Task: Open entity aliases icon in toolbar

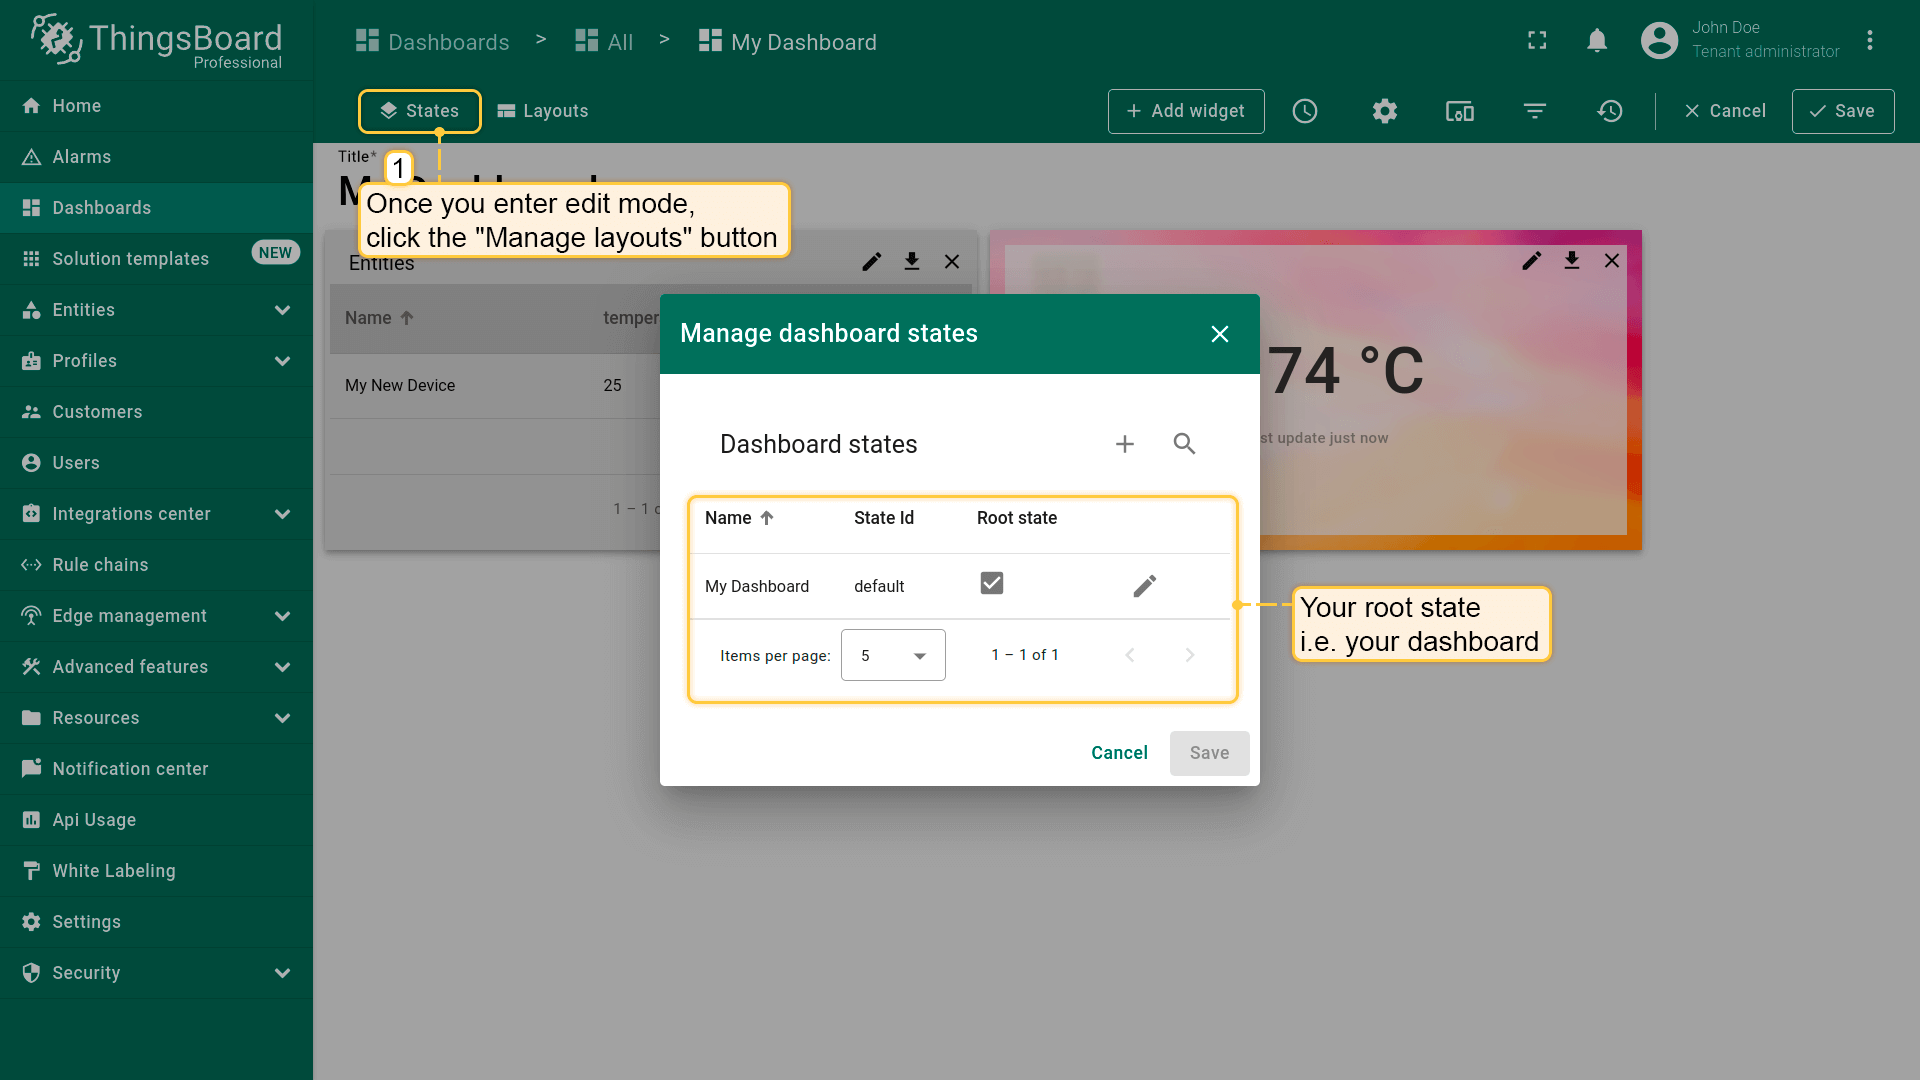Action: (x=1460, y=111)
